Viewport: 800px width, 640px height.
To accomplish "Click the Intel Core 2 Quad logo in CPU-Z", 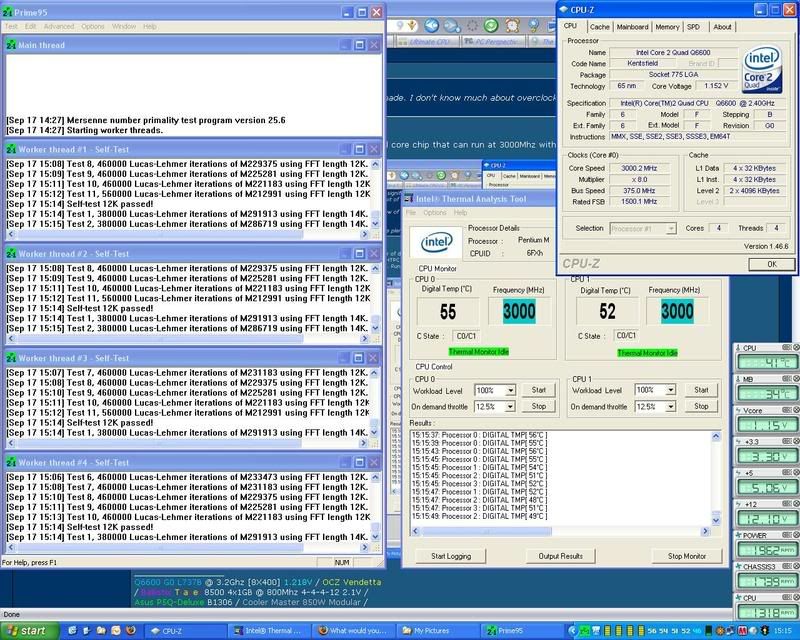I will (762, 69).
